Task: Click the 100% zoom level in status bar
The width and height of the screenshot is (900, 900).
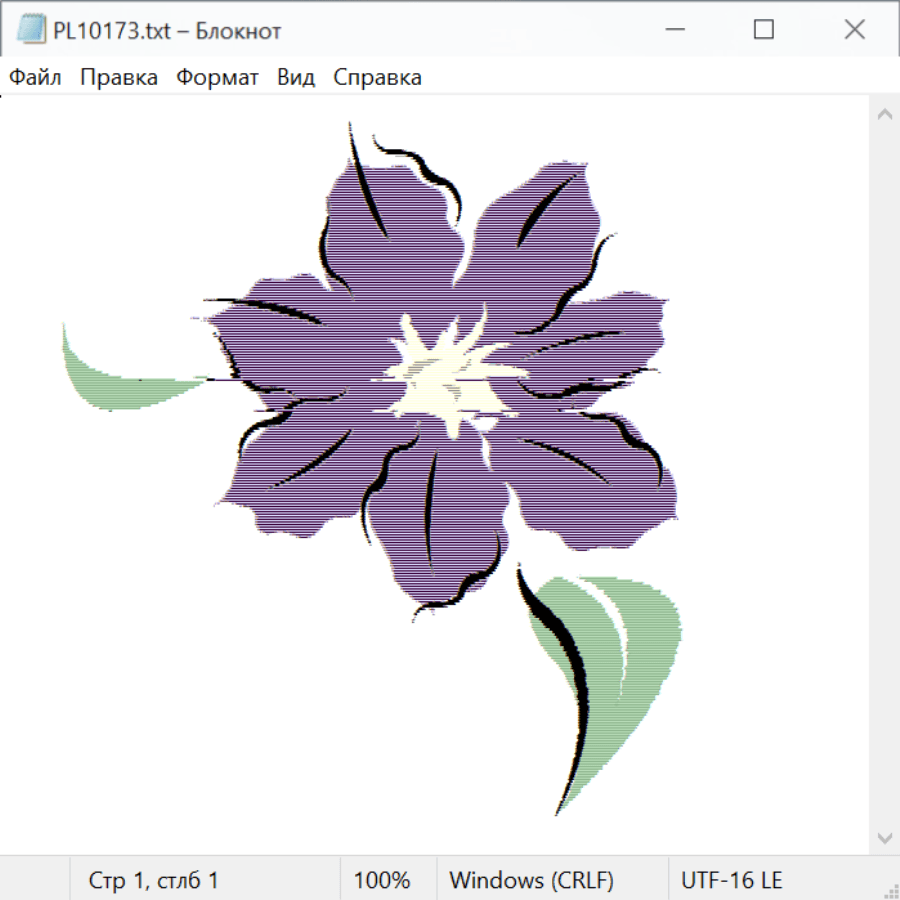Action: (382, 880)
